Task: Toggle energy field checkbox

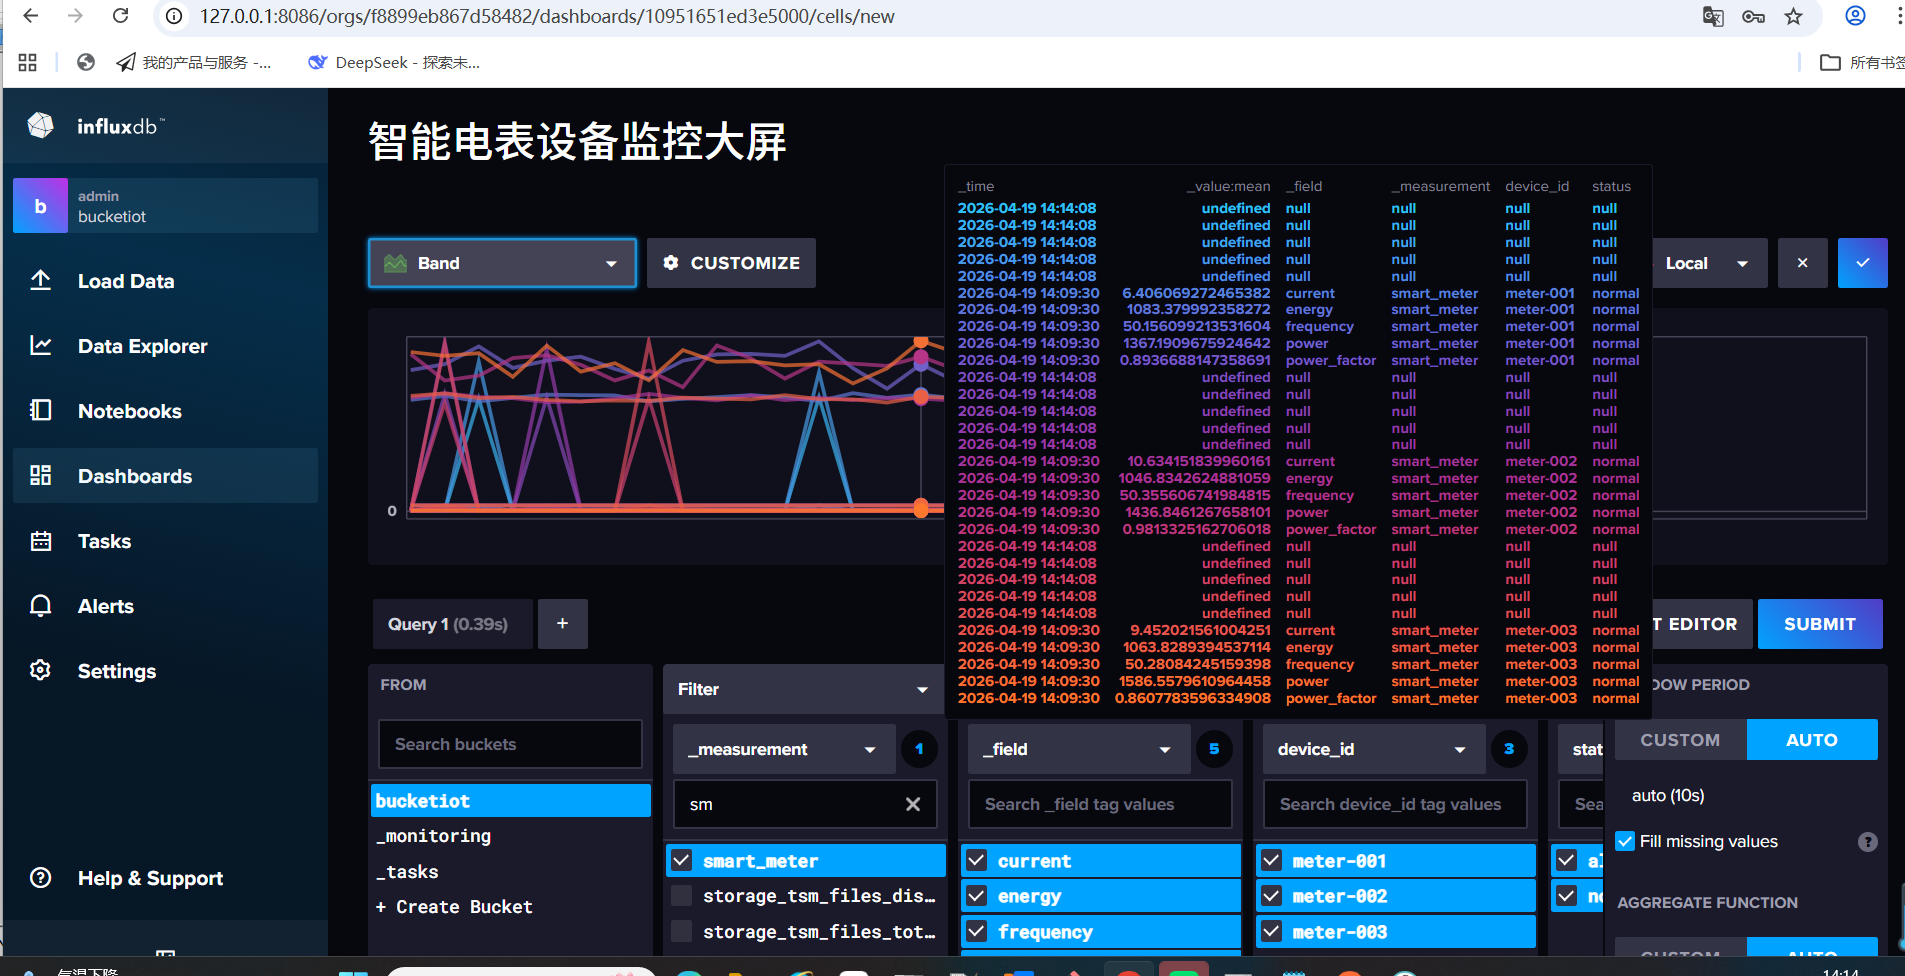Action: pos(977,896)
